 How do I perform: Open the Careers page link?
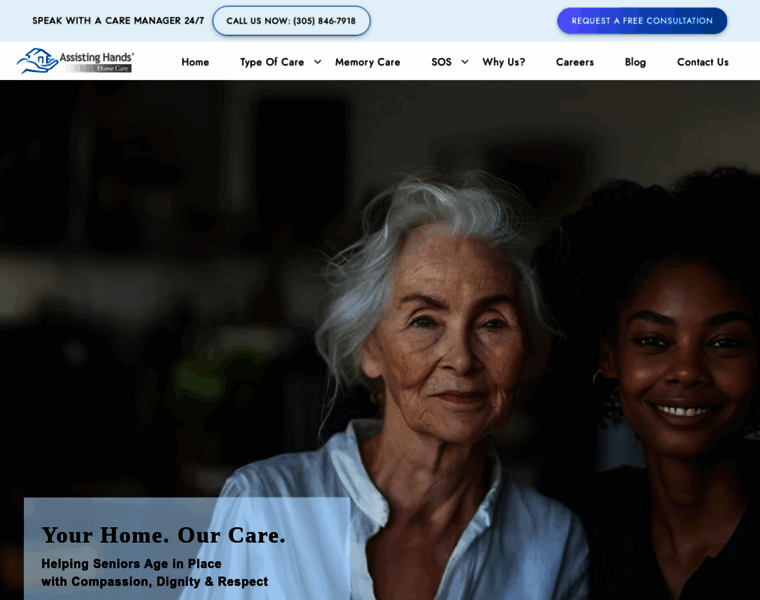[575, 62]
